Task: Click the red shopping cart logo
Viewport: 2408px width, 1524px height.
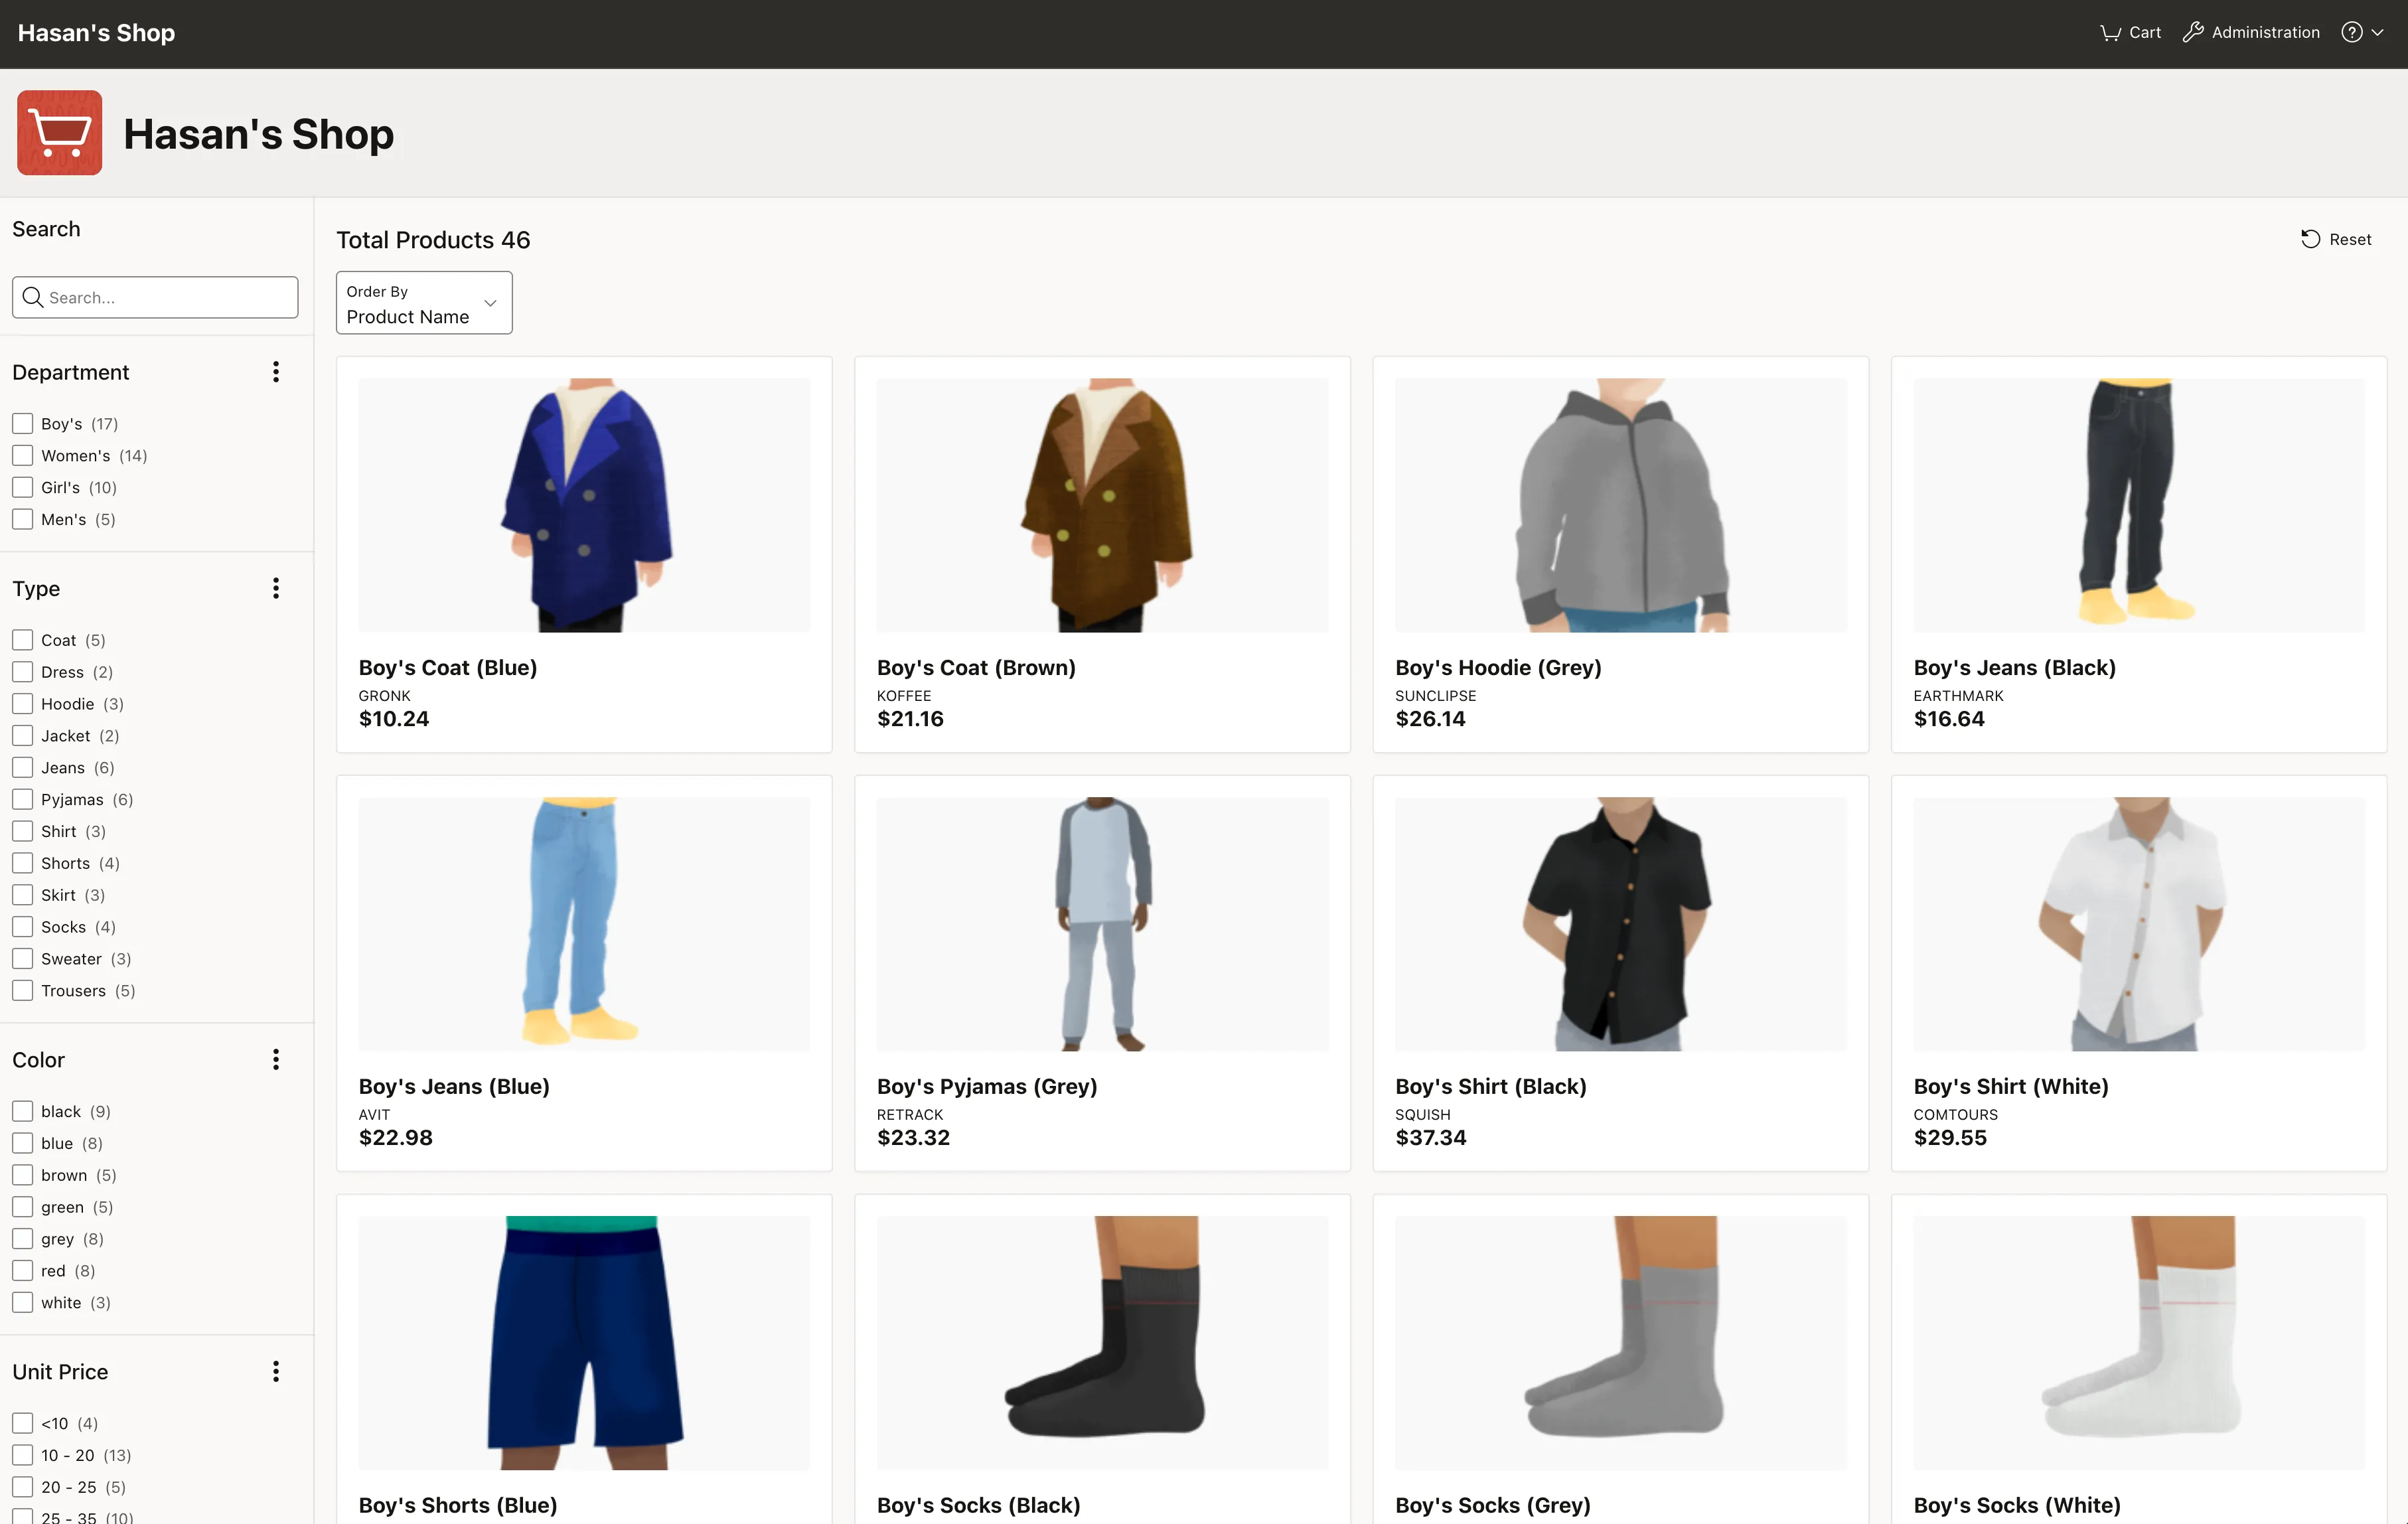Action: [60, 133]
